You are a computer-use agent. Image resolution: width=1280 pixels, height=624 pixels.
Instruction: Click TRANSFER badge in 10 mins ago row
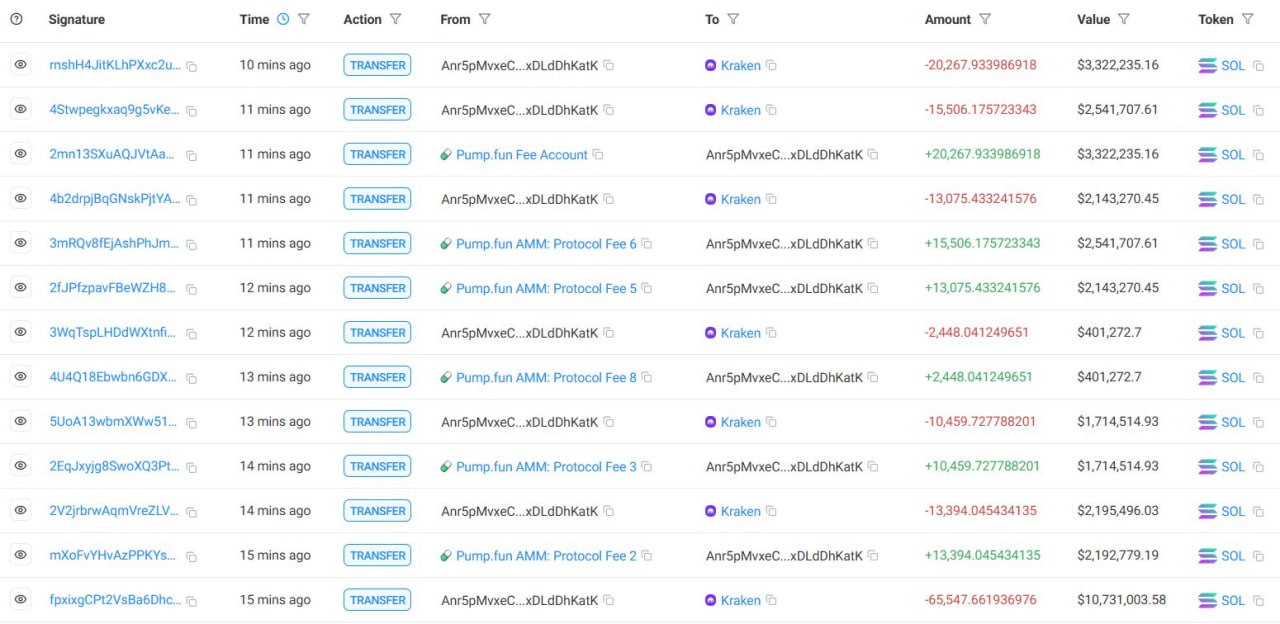click(378, 65)
